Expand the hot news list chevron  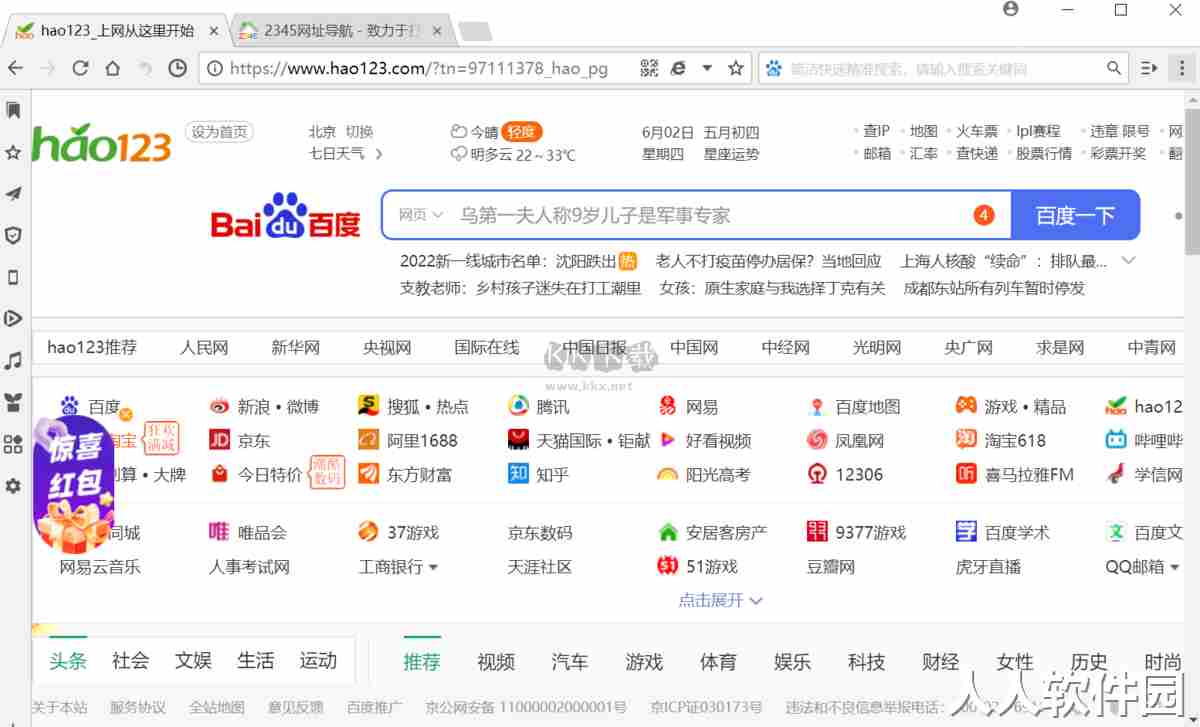pyautogui.click(x=1129, y=261)
